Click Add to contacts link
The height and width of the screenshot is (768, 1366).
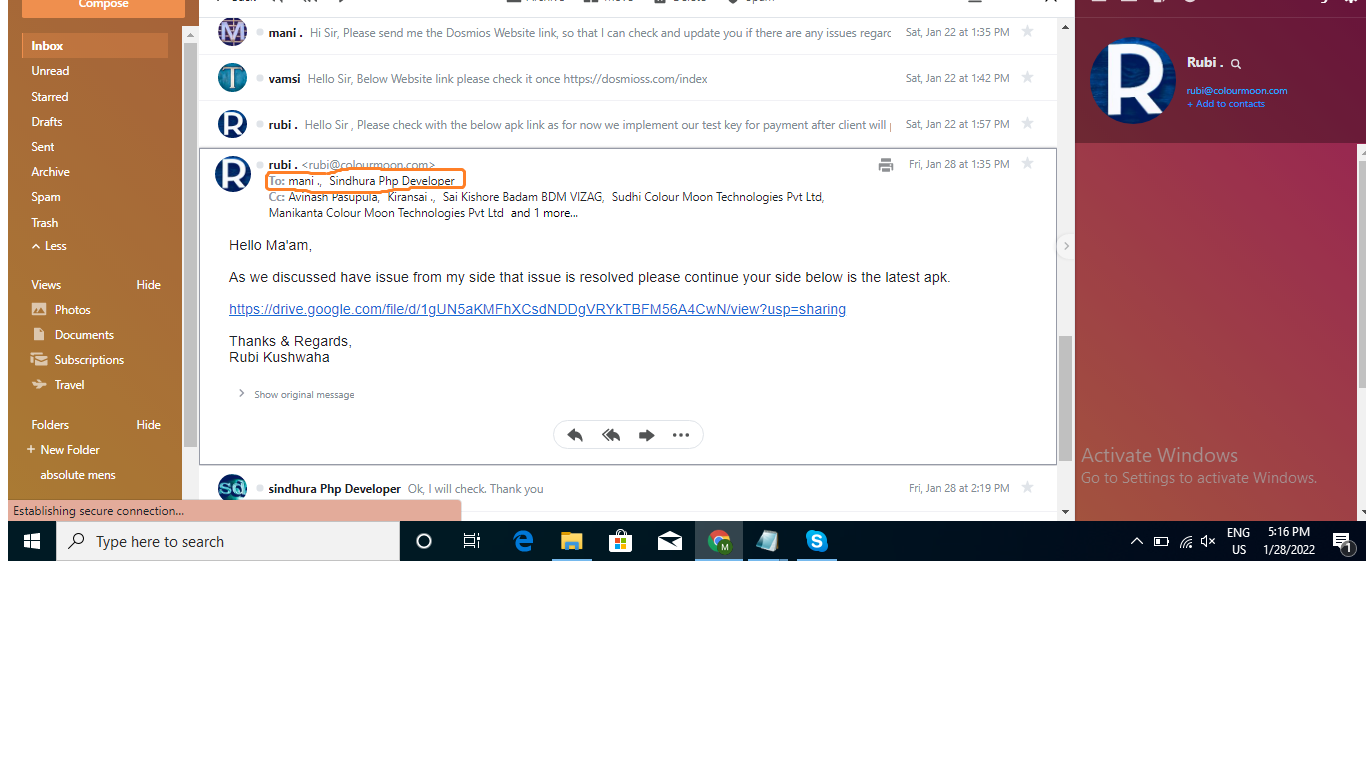(1226, 104)
